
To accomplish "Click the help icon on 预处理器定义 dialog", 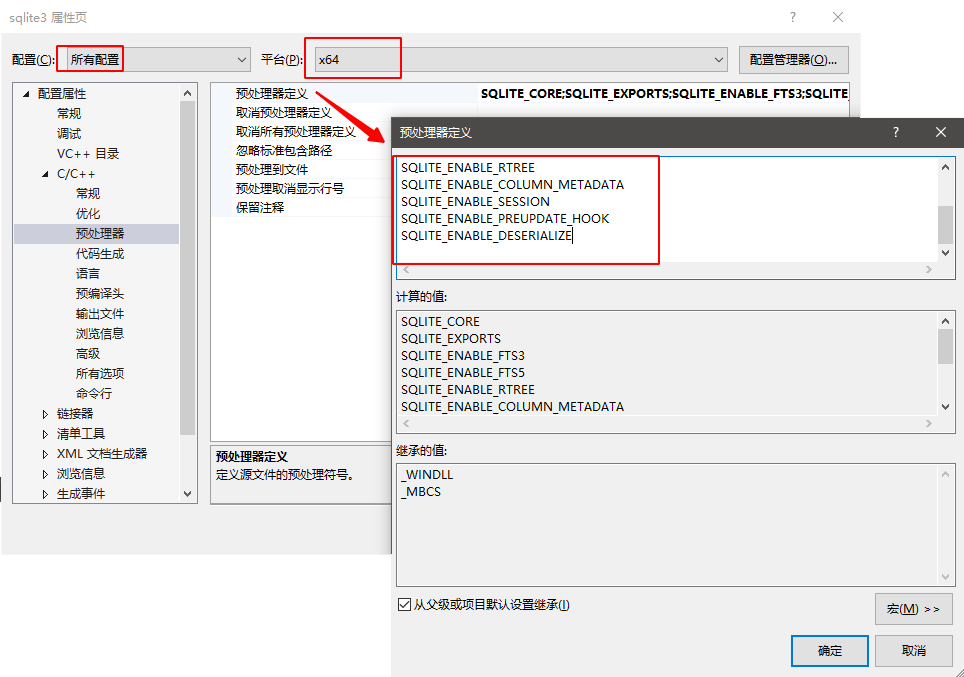I will [x=895, y=131].
